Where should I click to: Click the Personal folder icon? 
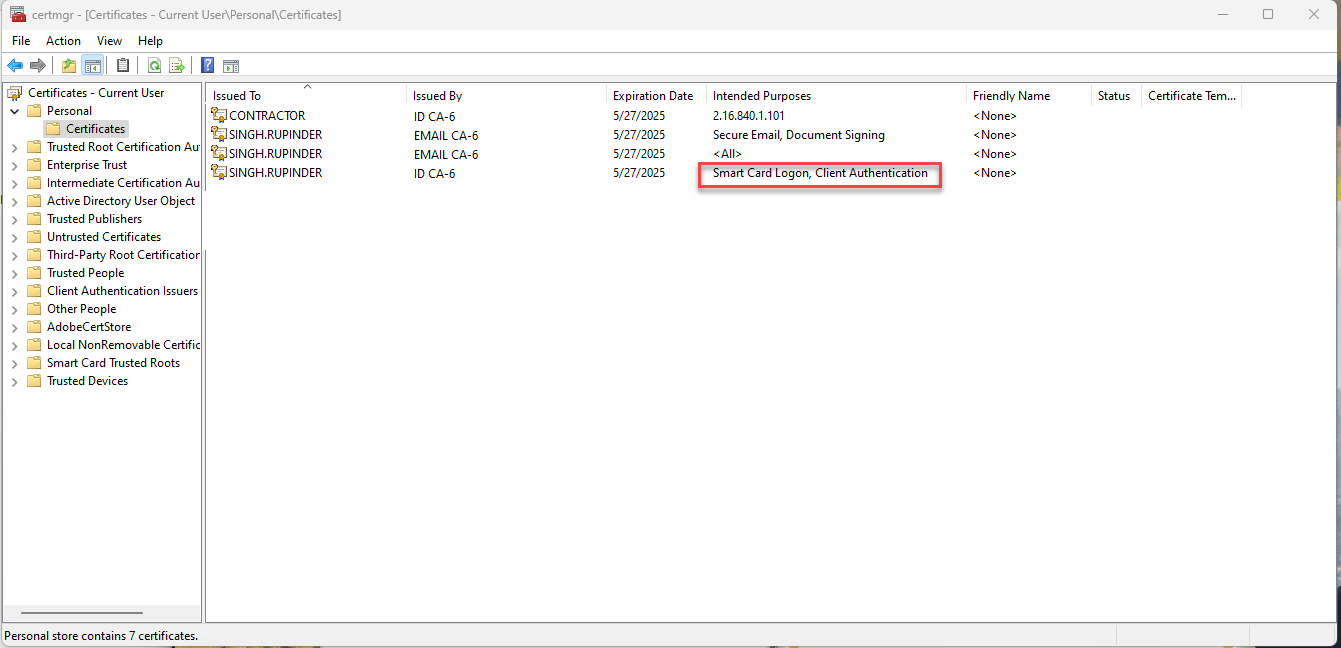click(35, 111)
